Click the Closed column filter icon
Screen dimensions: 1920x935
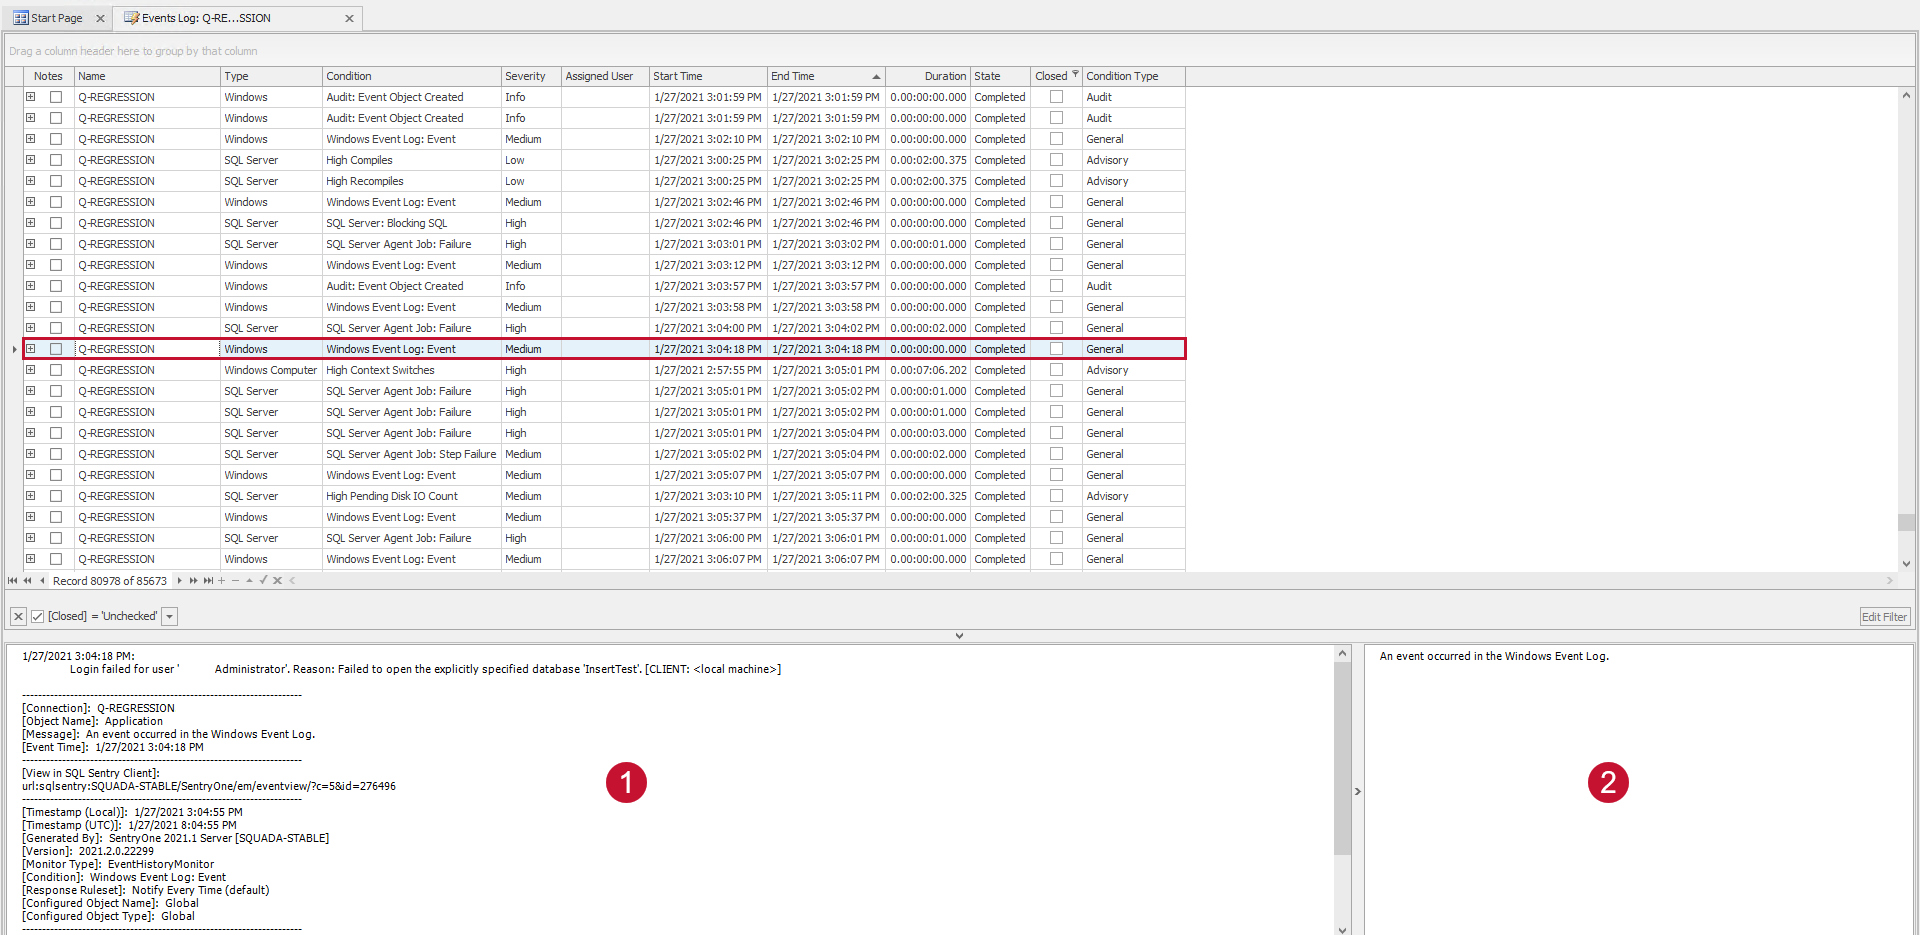1076,75
